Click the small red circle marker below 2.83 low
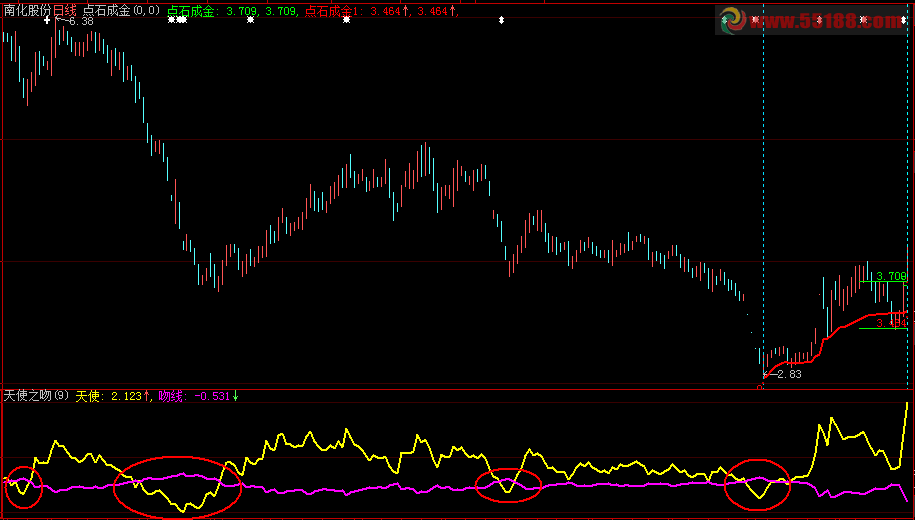Image resolution: width=915 pixels, height=520 pixels. click(760, 387)
